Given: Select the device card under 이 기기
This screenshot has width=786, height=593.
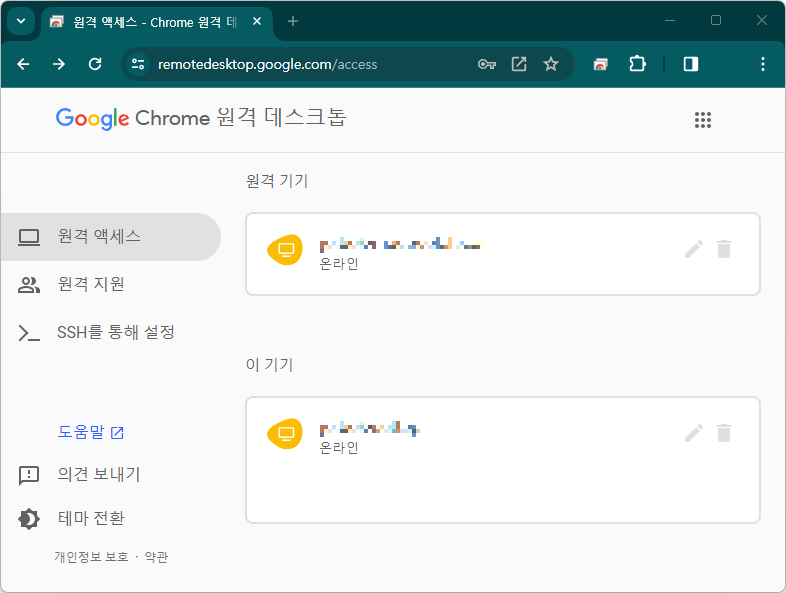Looking at the screenshot, I should pos(503,460).
